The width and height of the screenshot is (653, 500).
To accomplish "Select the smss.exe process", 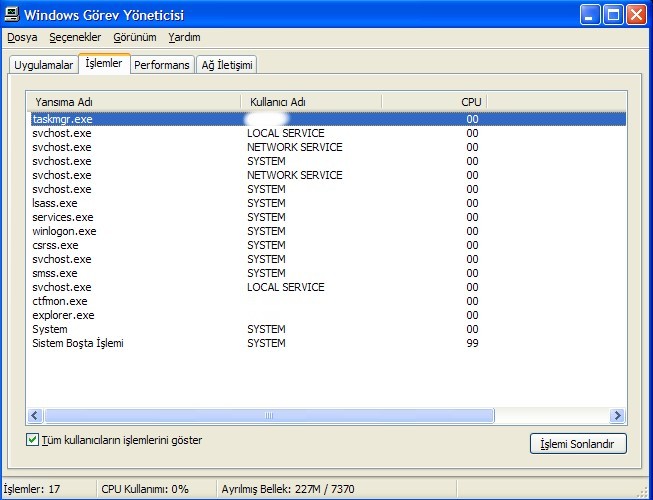I will pos(55,273).
